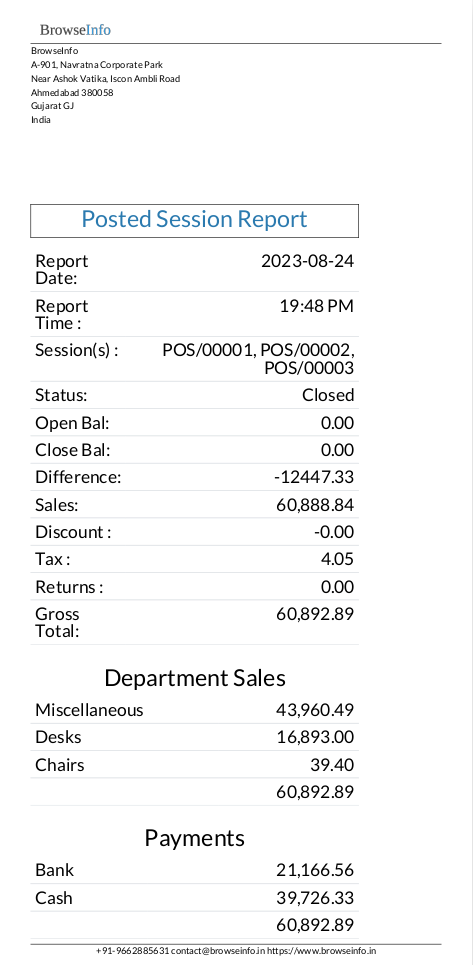
Task: Click the Department Sales heading
Action: tap(195, 678)
